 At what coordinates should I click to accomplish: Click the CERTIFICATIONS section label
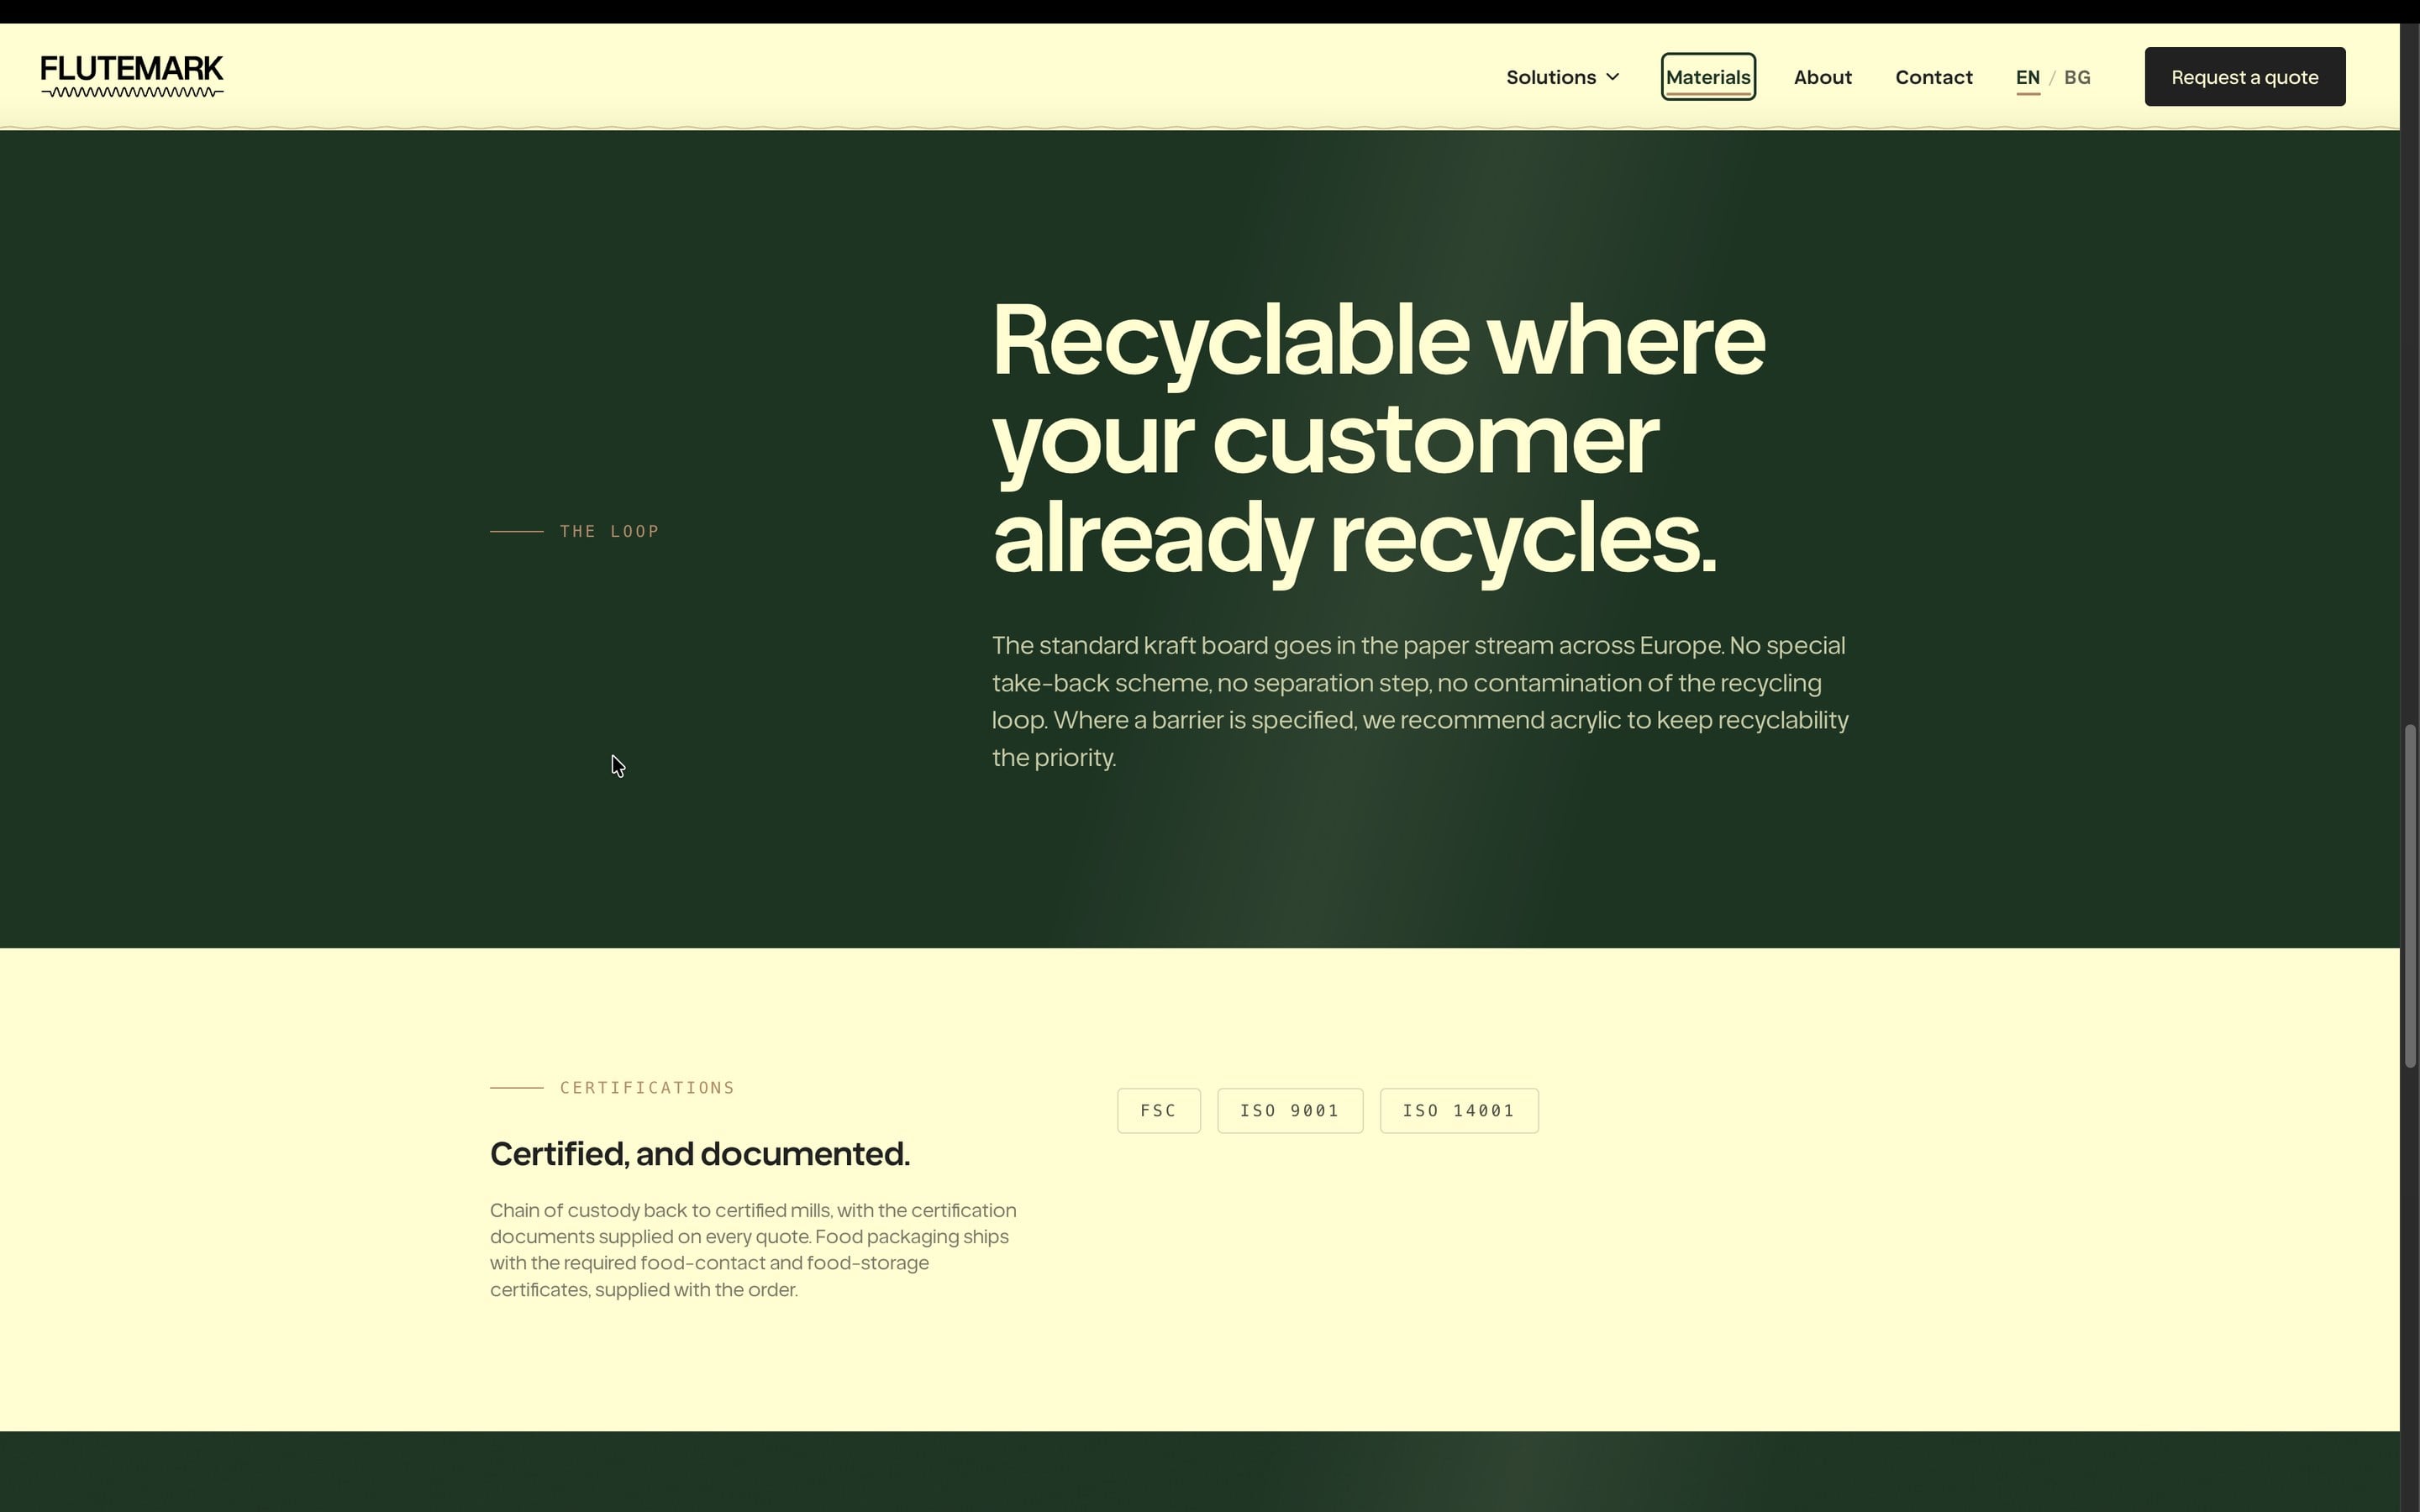647,1087
